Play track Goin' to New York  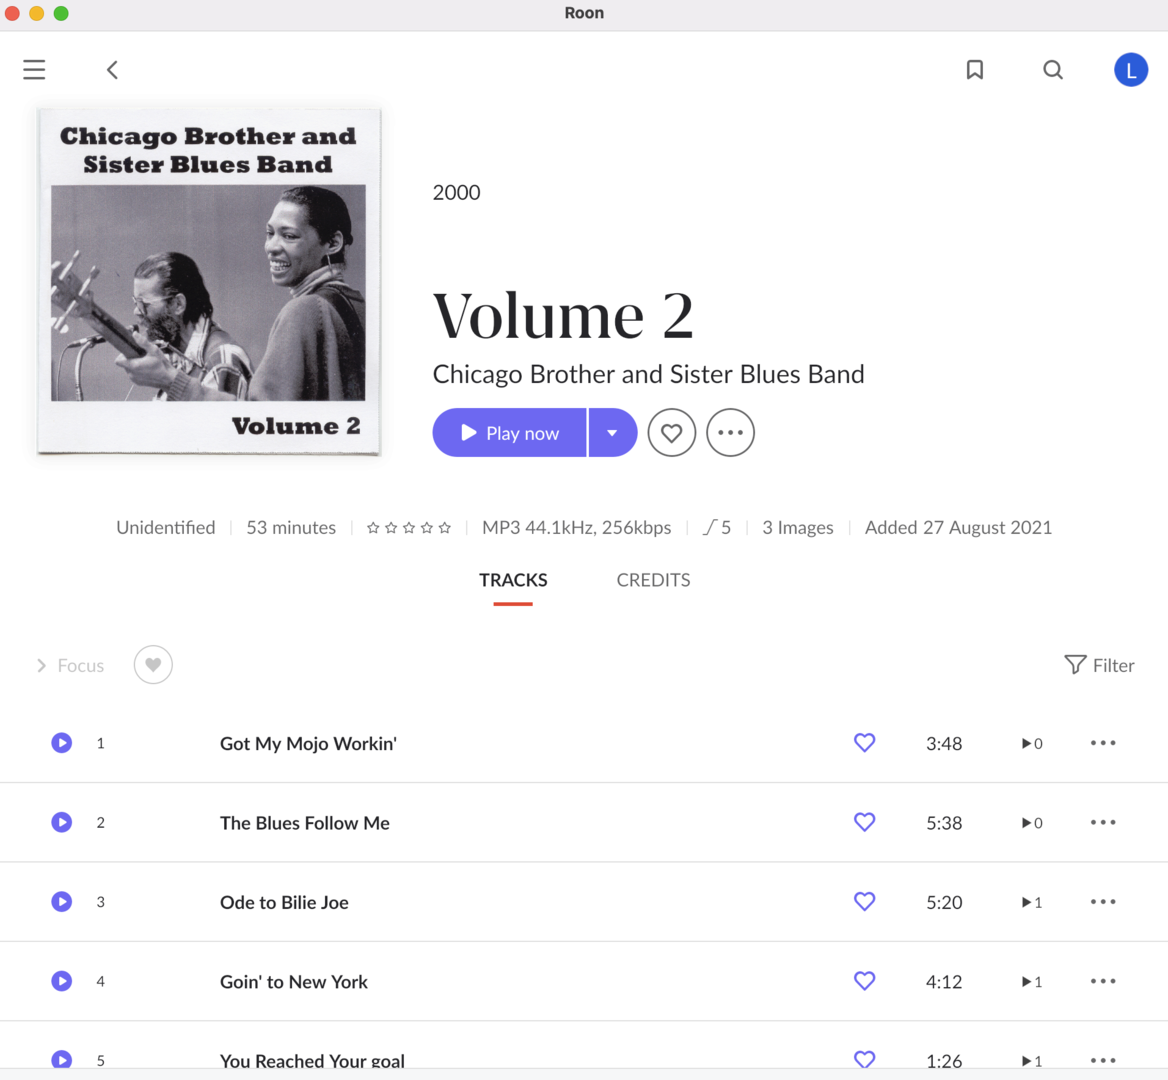[x=62, y=981]
